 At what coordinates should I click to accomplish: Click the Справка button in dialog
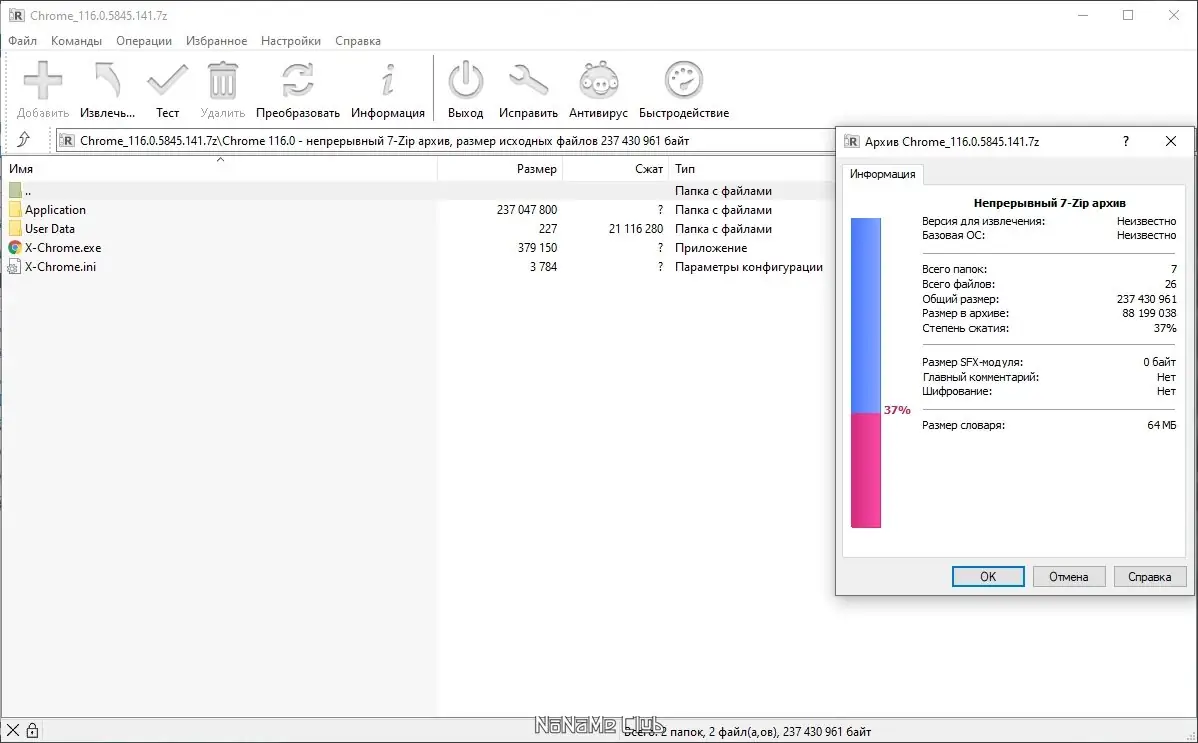[x=1150, y=576]
